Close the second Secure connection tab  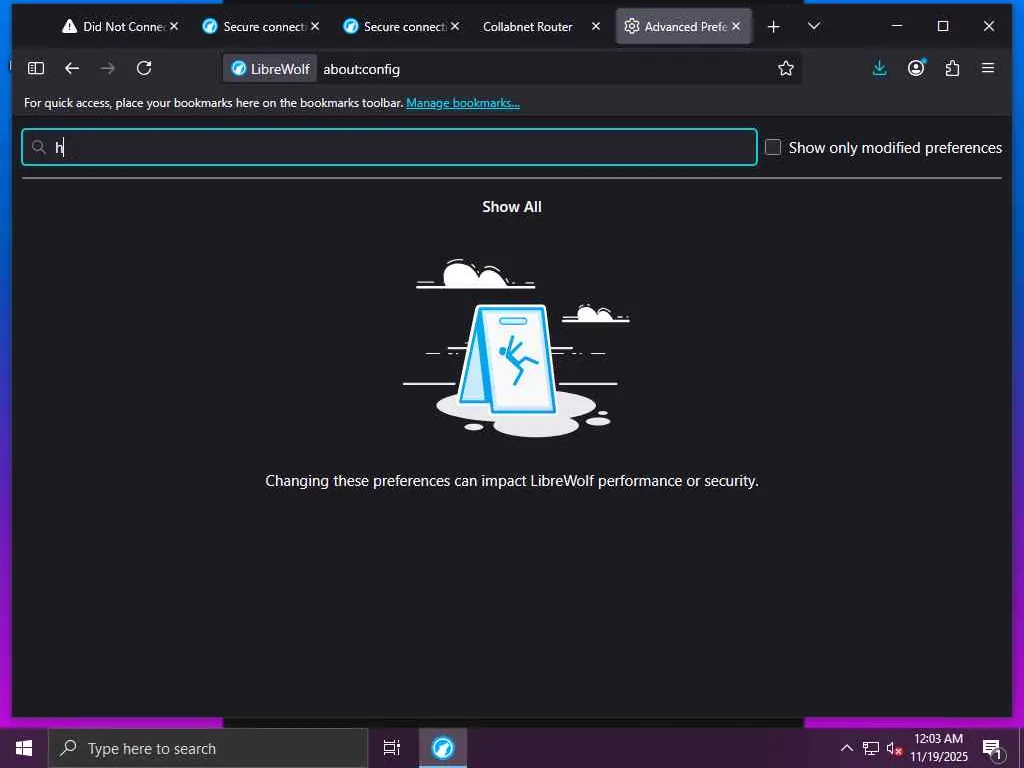[x=455, y=26]
